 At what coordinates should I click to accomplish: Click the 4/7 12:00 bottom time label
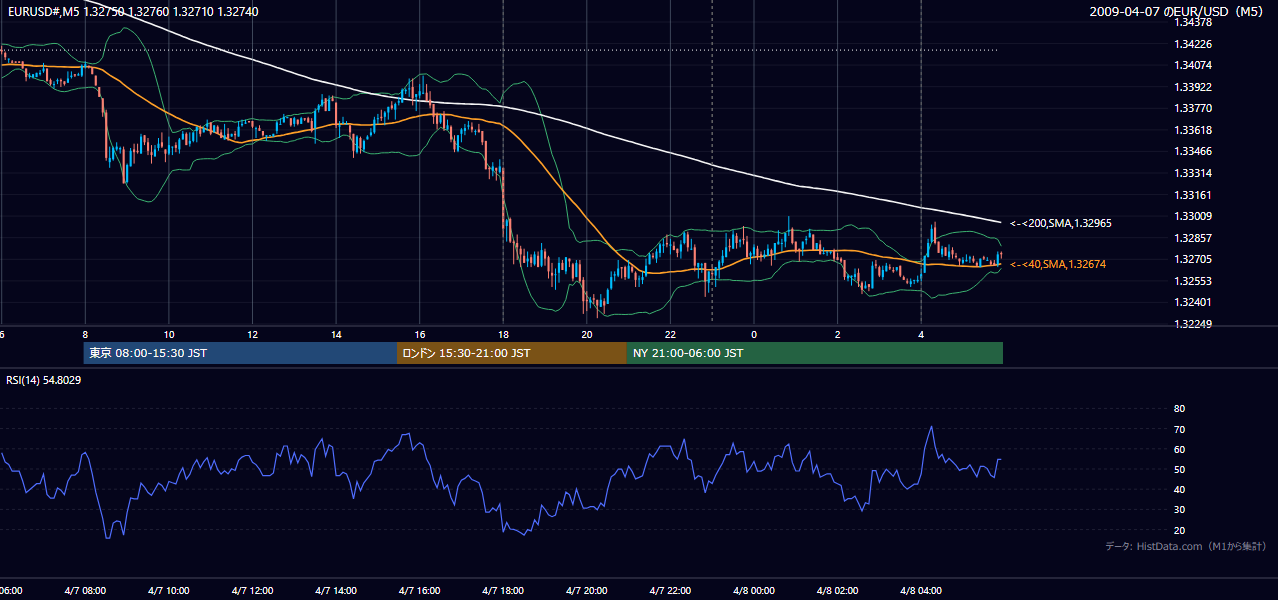coord(253,591)
